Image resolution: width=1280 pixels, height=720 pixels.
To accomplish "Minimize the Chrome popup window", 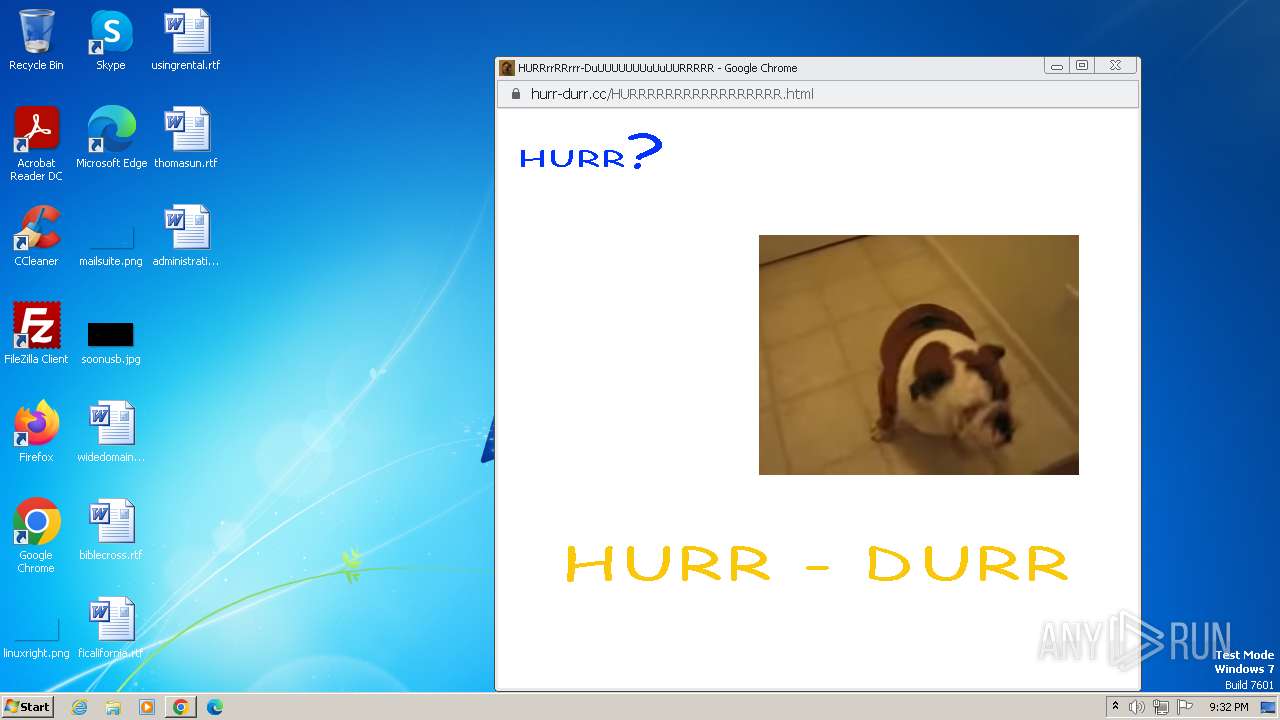I will (1056, 66).
